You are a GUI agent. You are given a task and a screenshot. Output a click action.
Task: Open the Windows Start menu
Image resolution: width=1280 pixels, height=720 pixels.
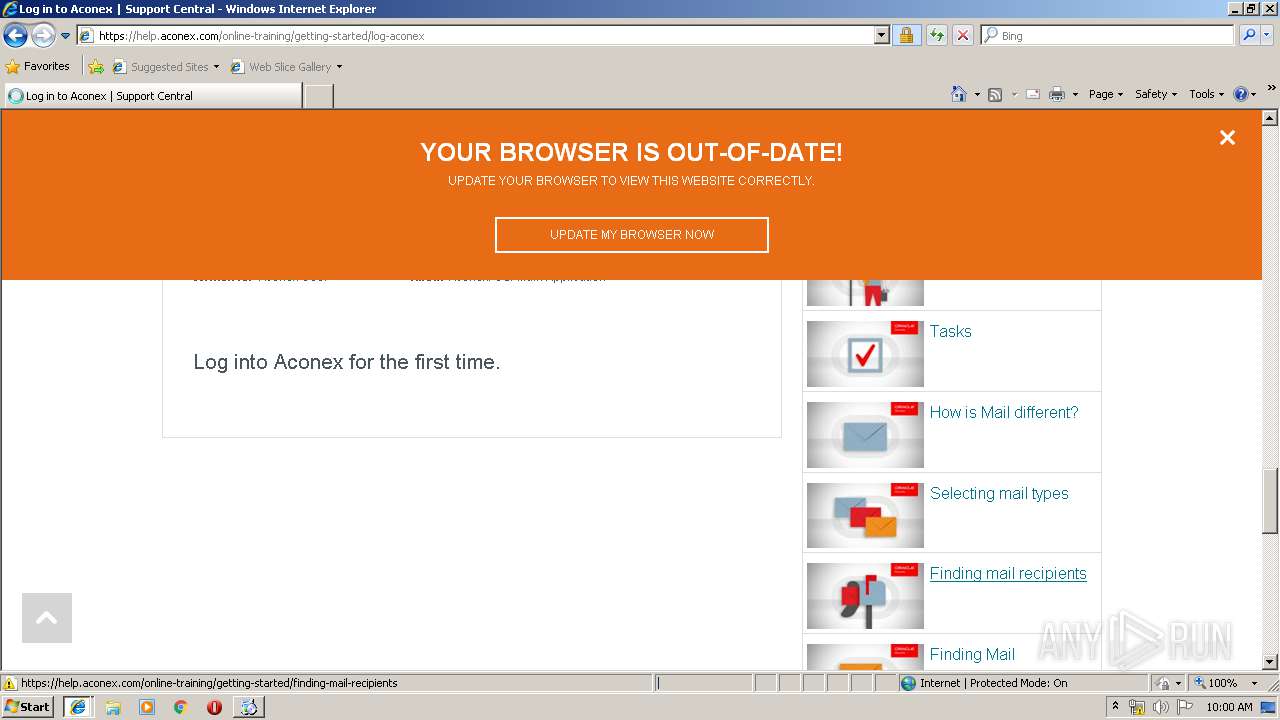pyautogui.click(x=28, y=707)
